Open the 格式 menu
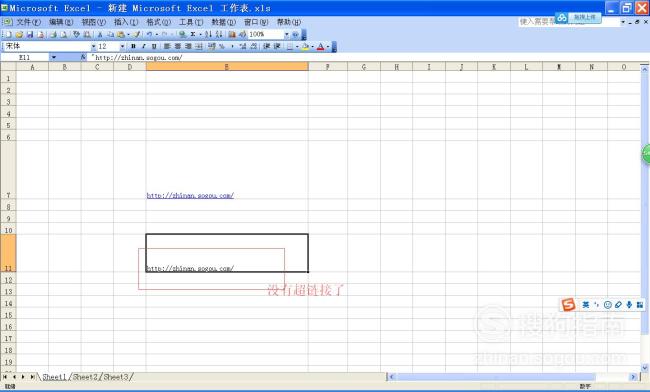The height and width of the screenshot is (392, 650). click(158, 22)
